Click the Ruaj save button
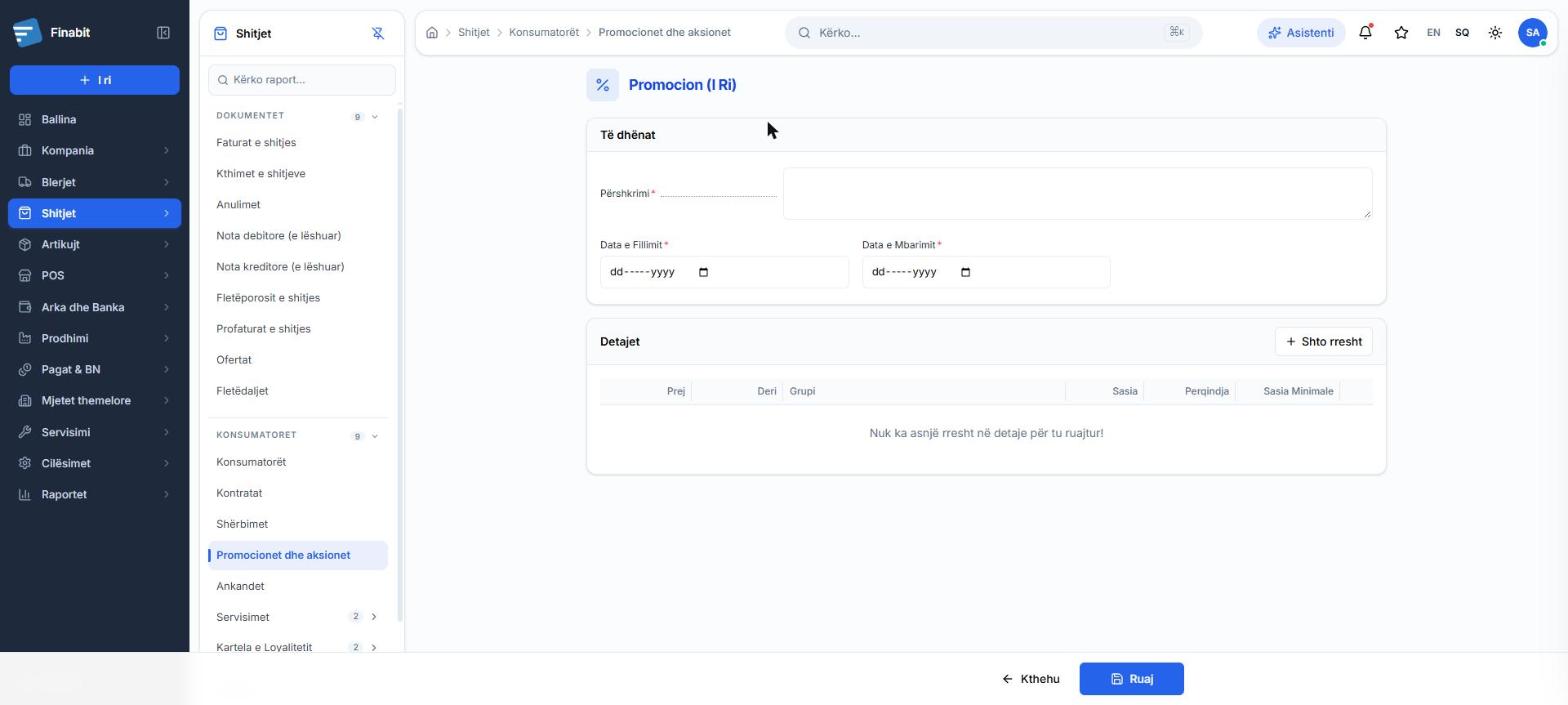Image resolution: width=1568 pixels, height=705 pixels. click(1131, 679)
